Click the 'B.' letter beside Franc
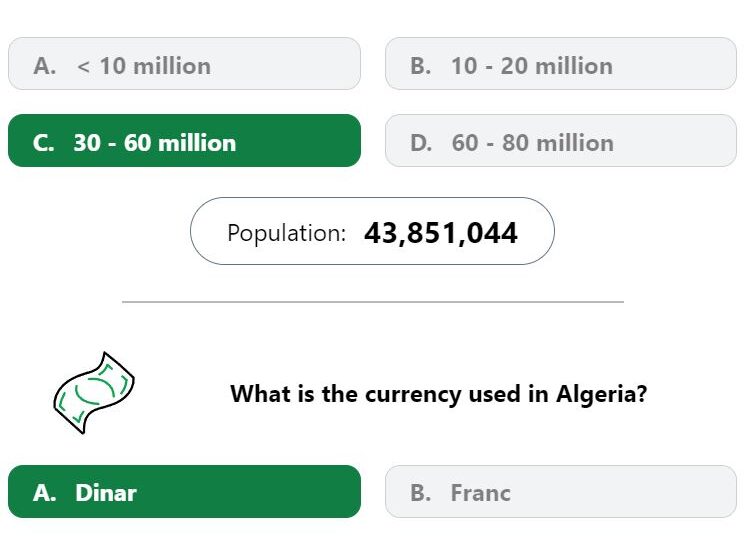This screenshot has width=744, height=536. click(x=420, y=493)
